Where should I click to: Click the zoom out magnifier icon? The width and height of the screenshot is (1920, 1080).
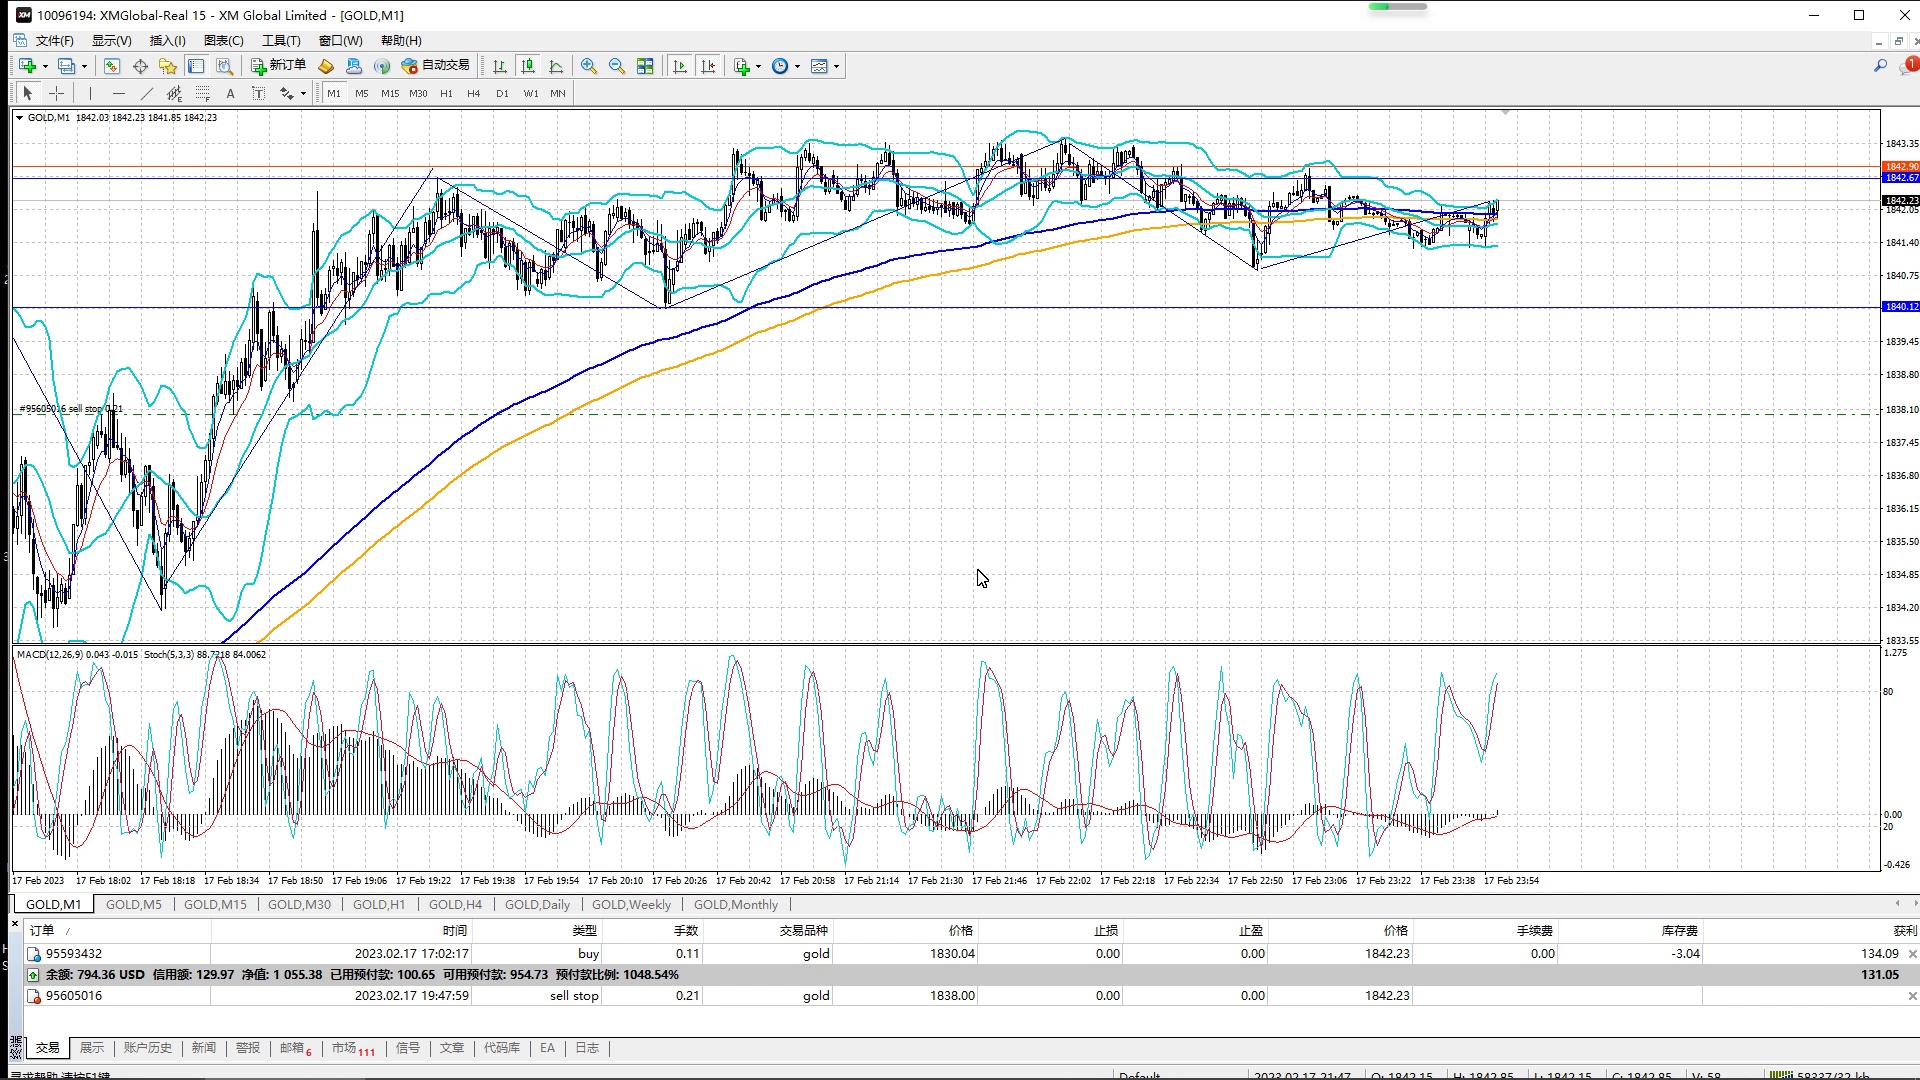pyautogui.click(x=617, y=66)
